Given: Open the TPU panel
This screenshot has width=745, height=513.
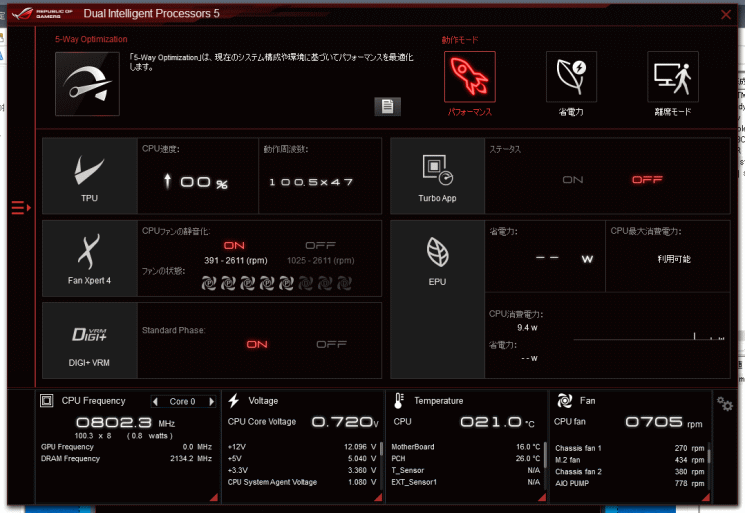Looking at the screenshot, I should pos(90,176).
